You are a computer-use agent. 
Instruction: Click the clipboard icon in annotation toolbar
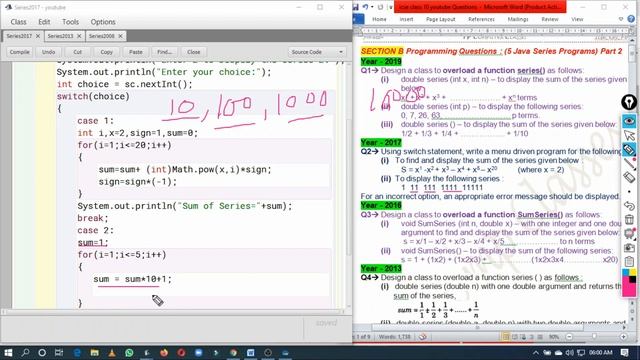coord(629,261)
